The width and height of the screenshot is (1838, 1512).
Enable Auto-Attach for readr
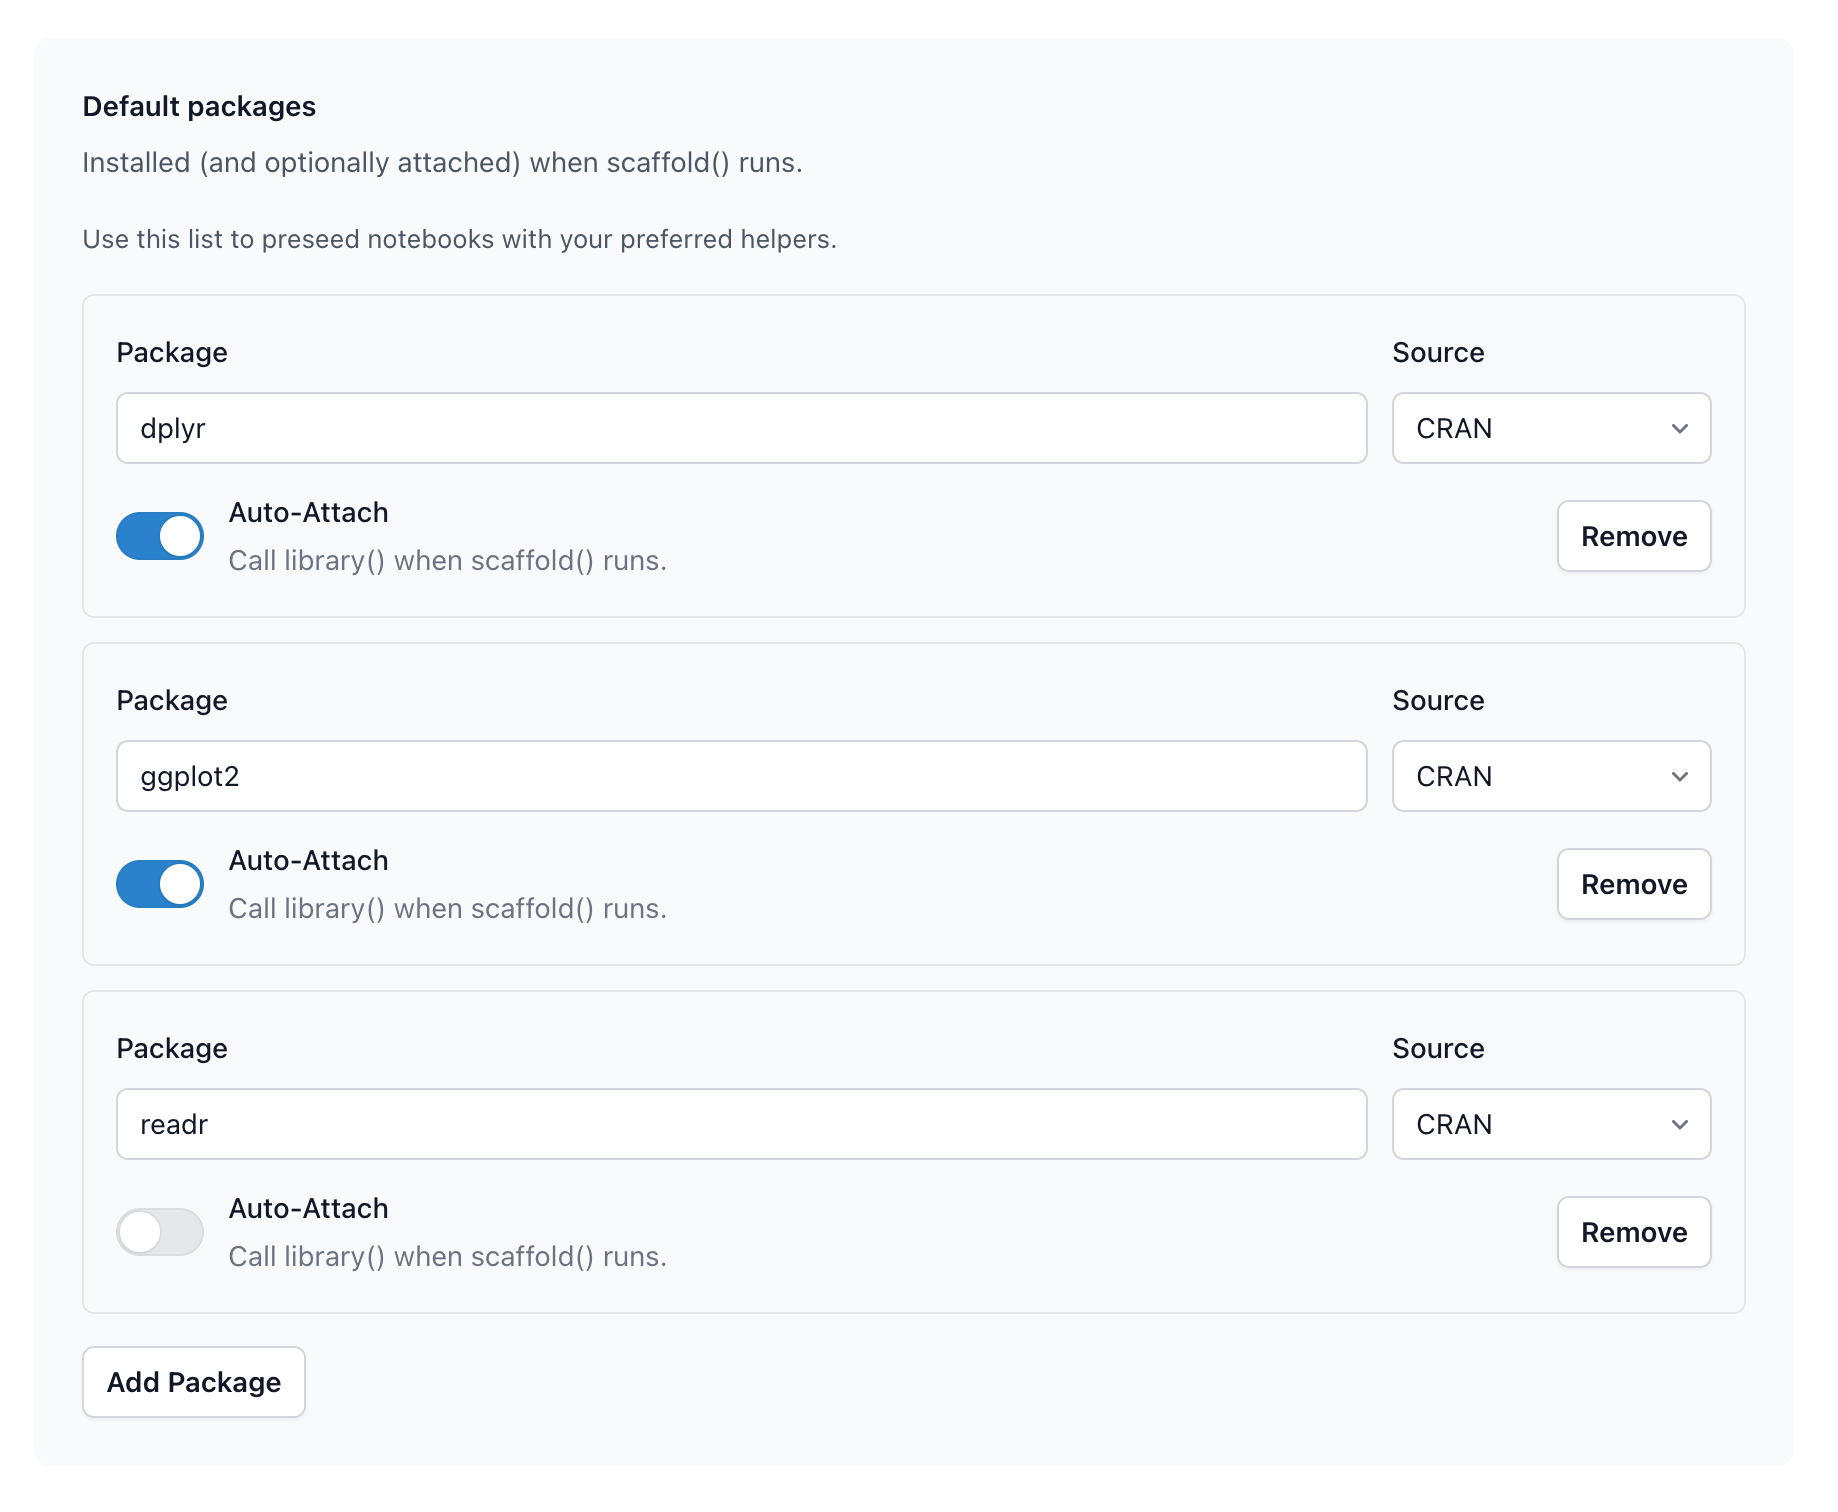coord(160,1232)
